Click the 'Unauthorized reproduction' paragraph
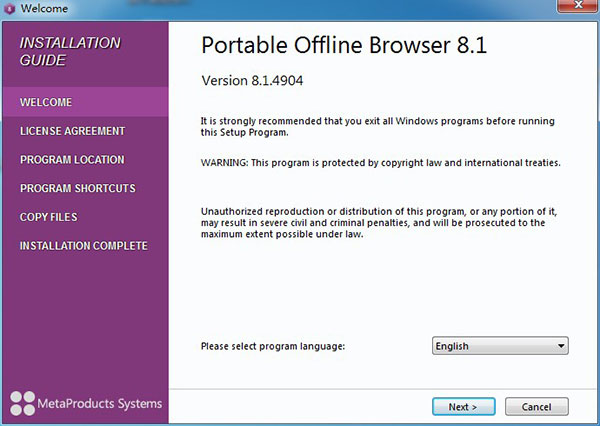Image resolution: width=600 pixels, height=426 pixels. point(379,223)
